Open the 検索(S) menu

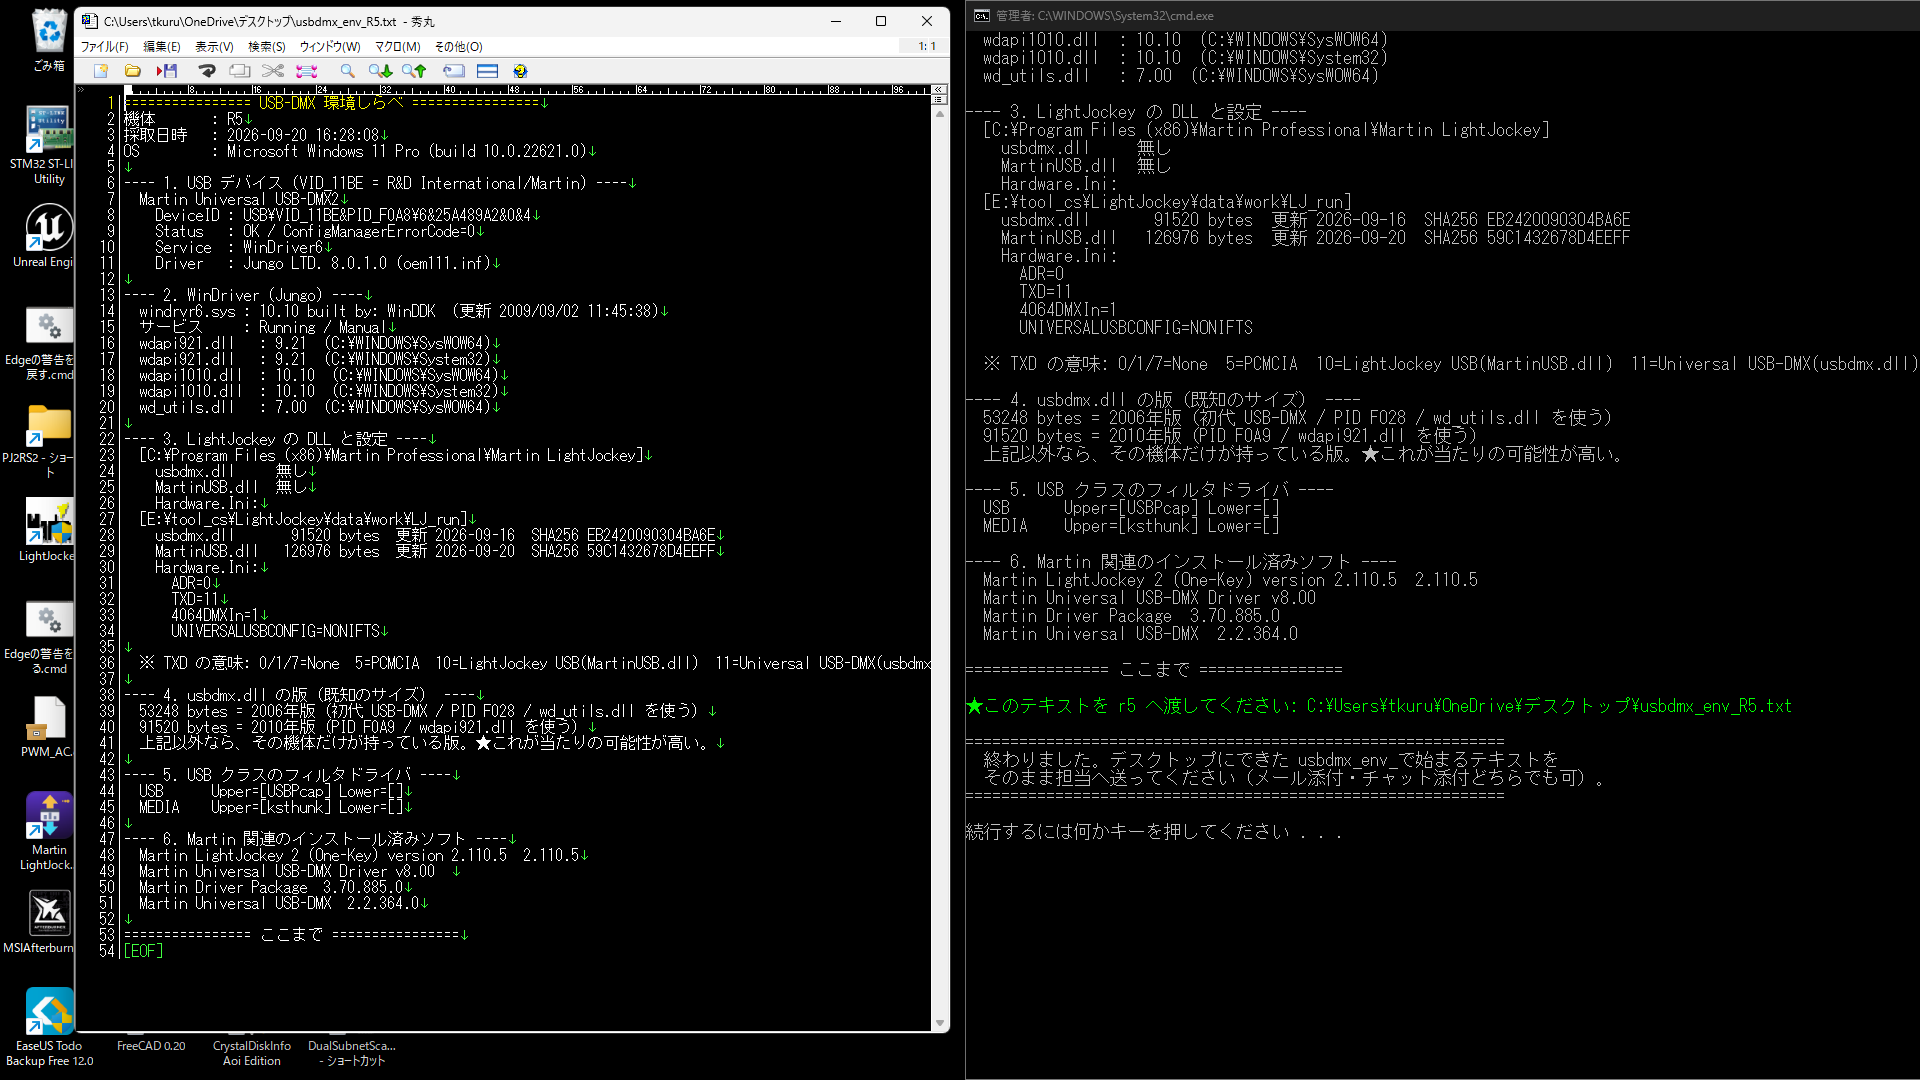tap(267, 46)
